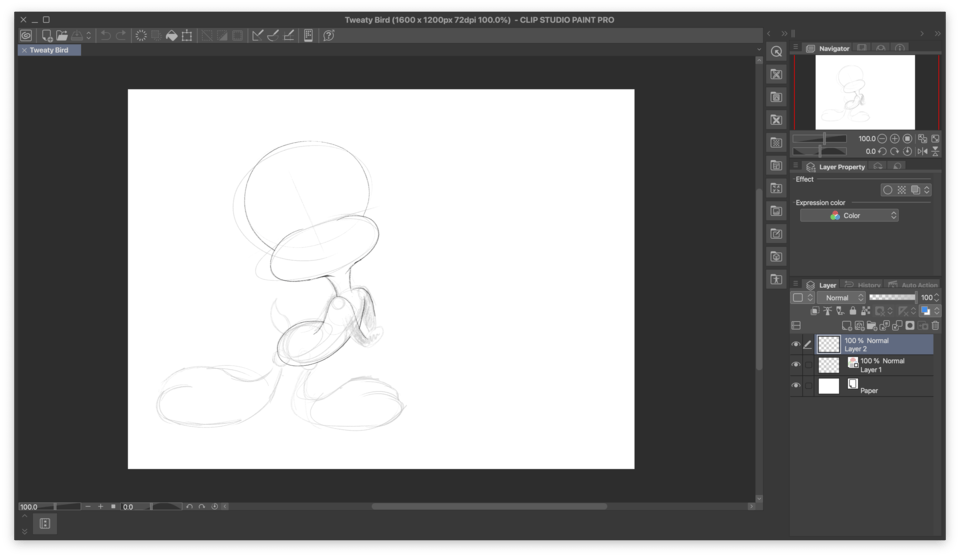960x557 pixels.
Task: Select the Paper layer
Action: [x=874, y=386]
